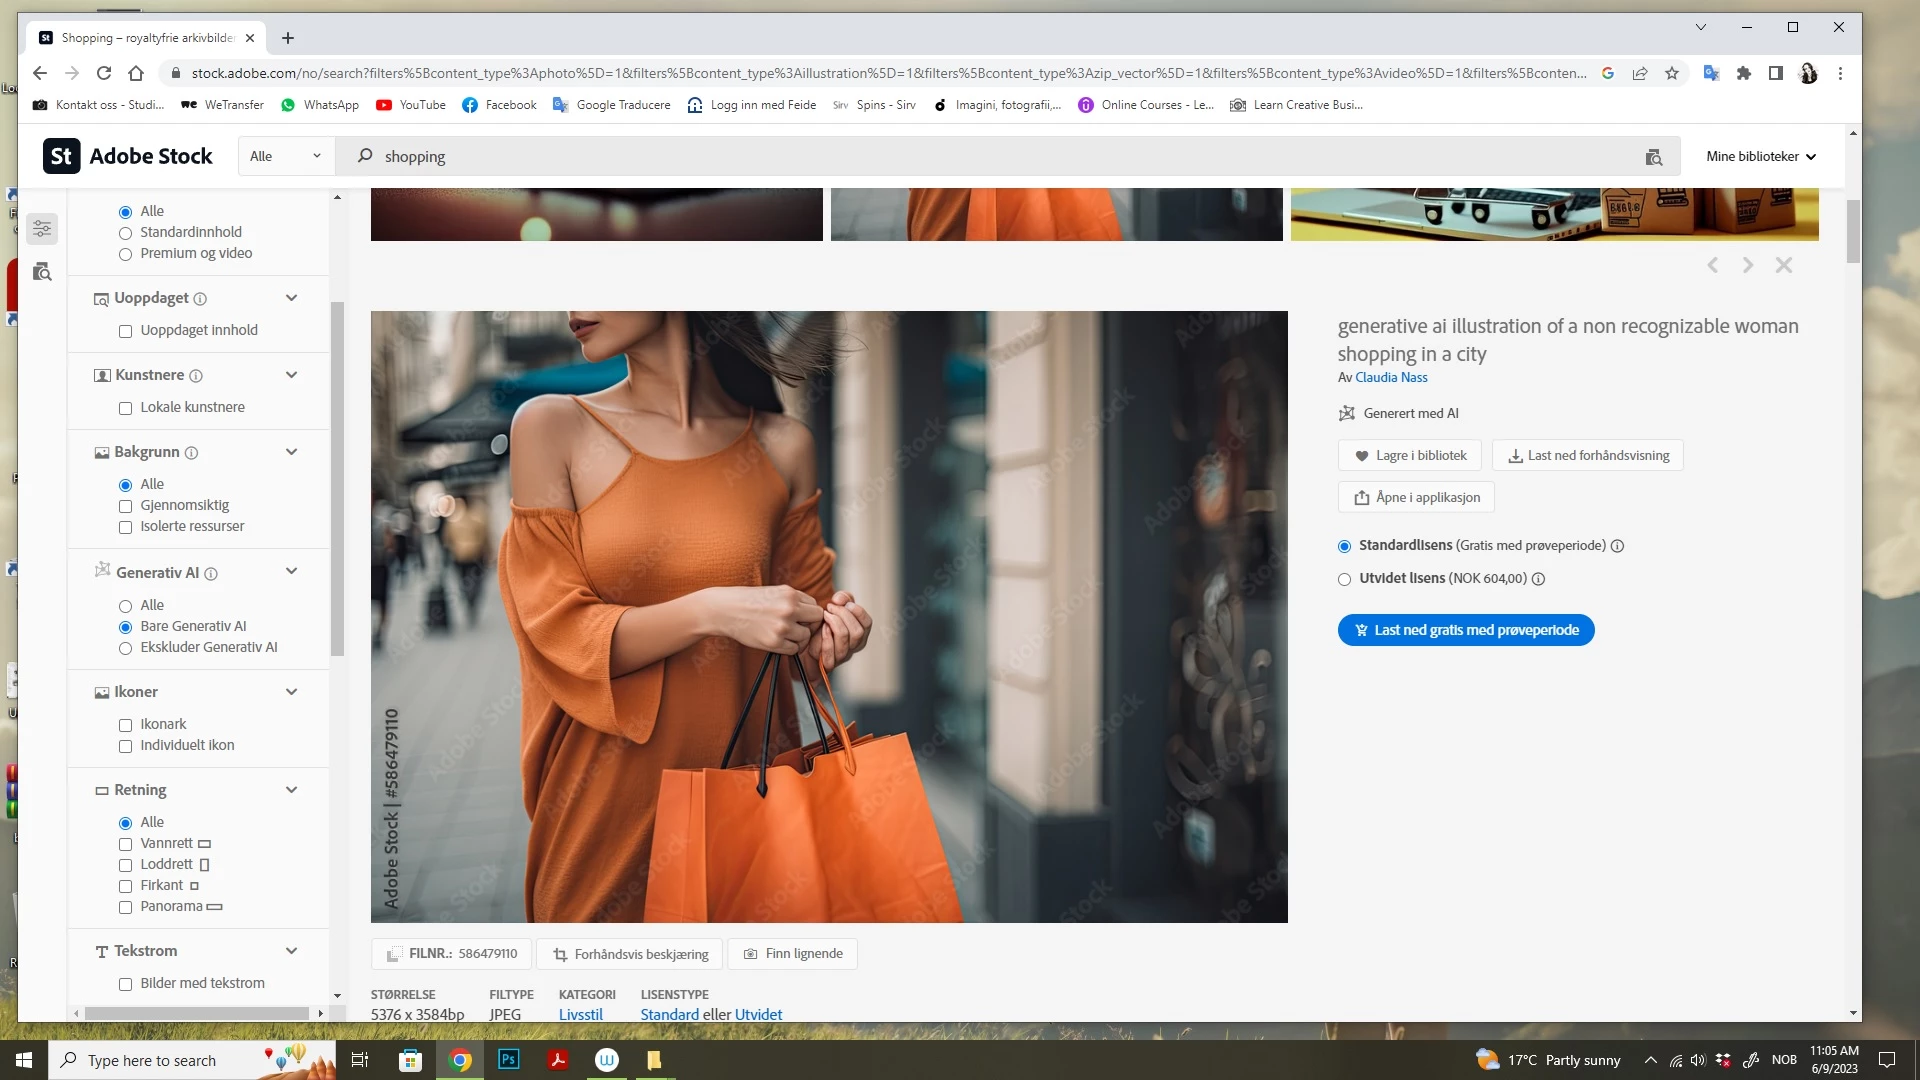This screenshot has height=1080, width=1920.
Task: Click the visual search camera icon in the search bar
Action: coord(1653,157)
